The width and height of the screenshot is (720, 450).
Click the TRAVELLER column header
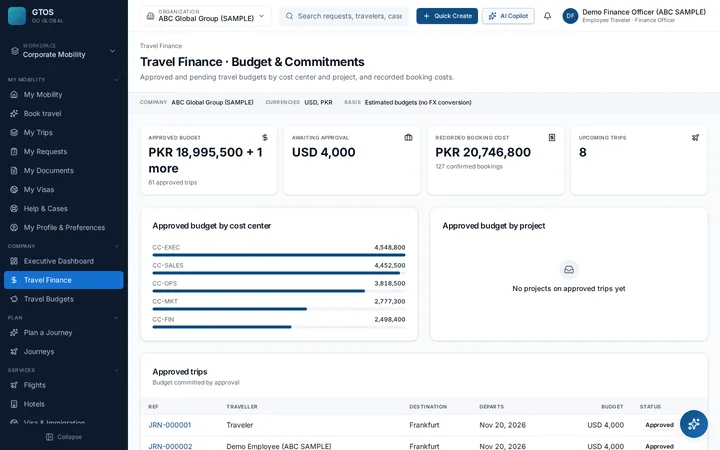coord(242,407)
